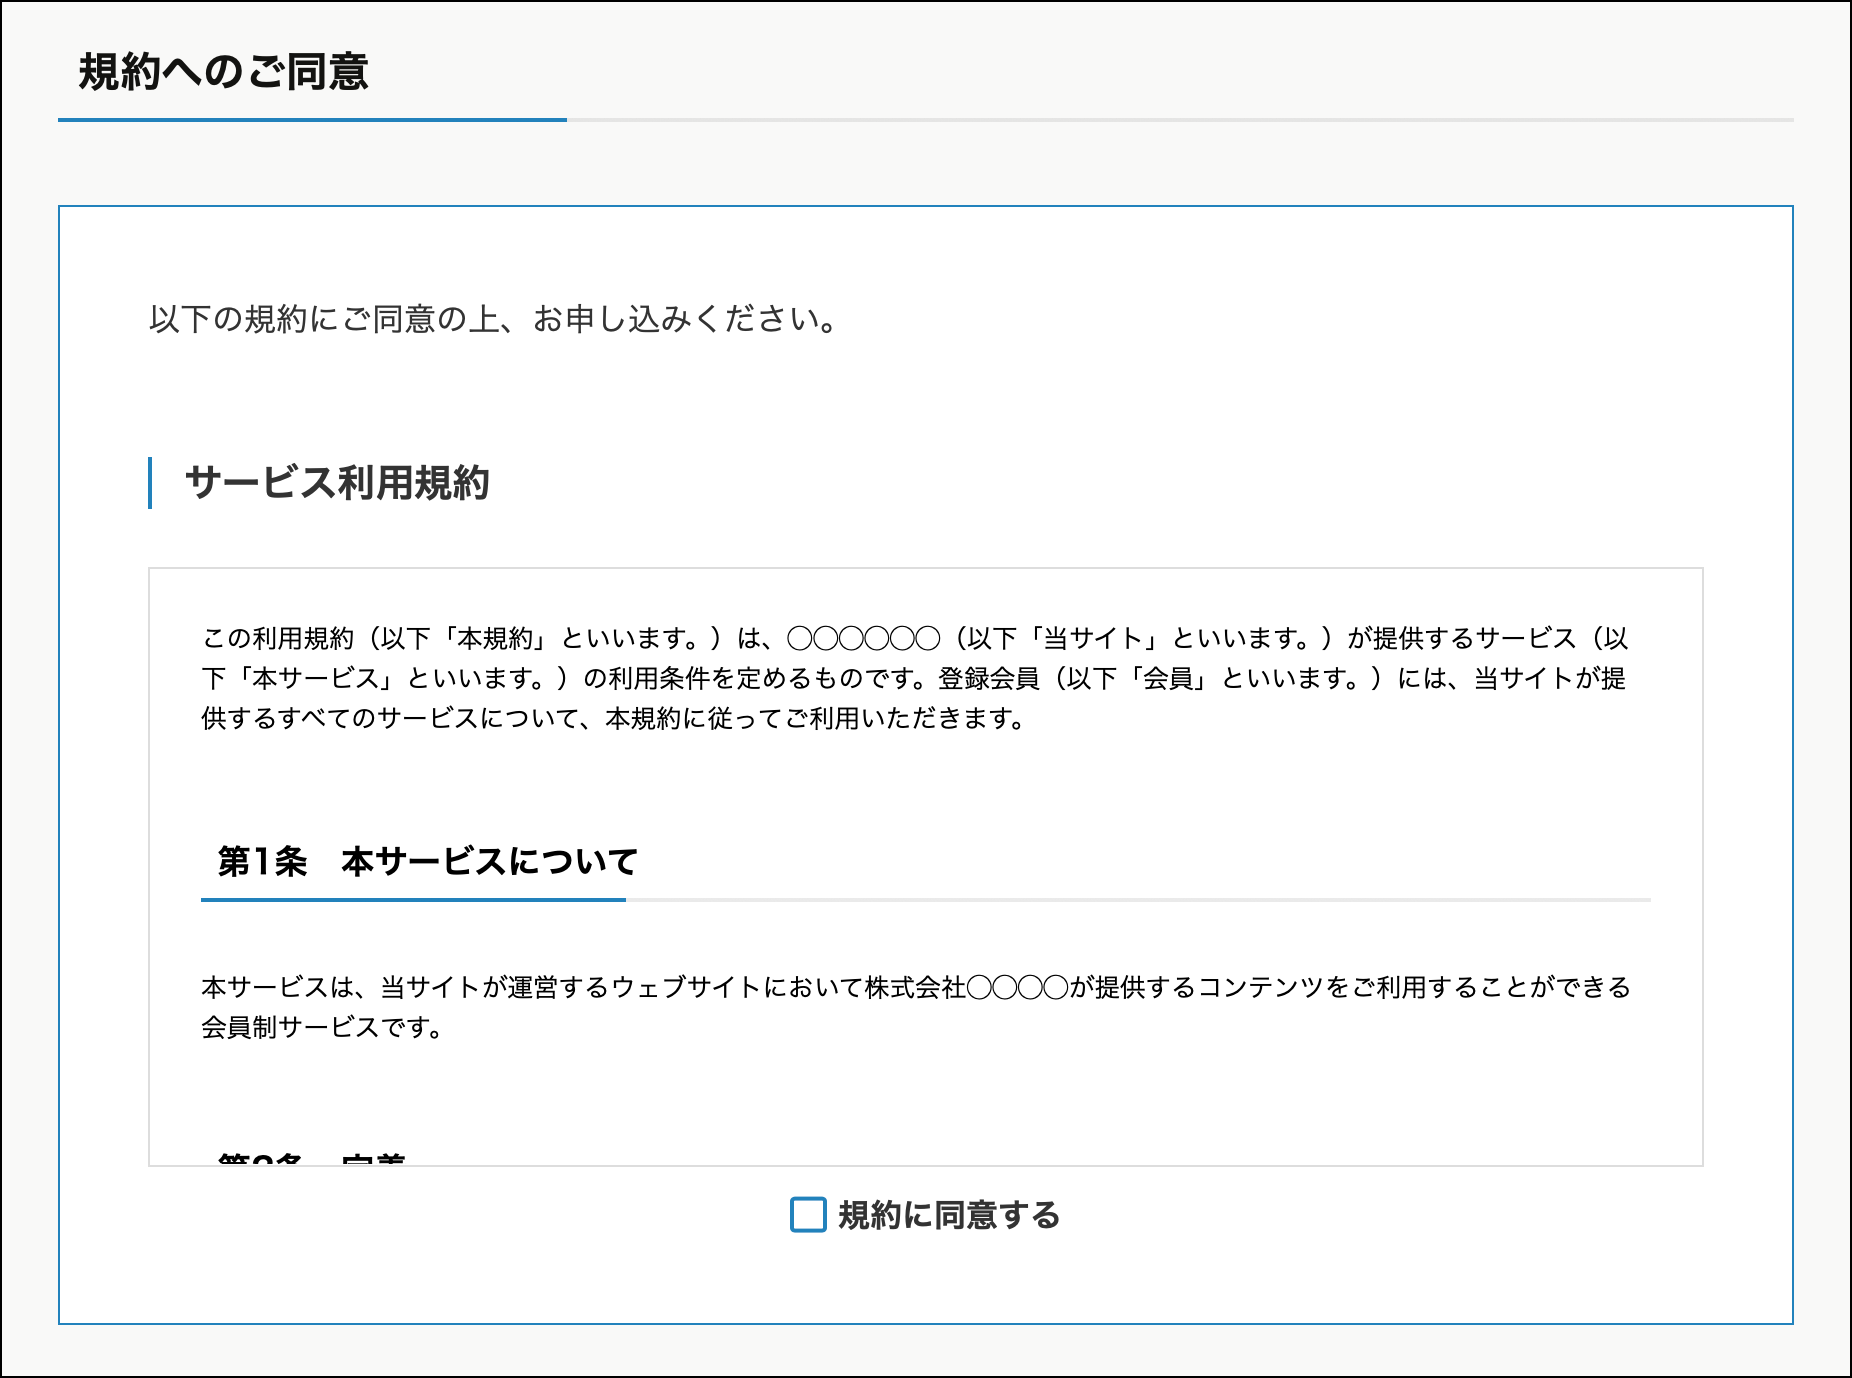Click the blue underline below 第1条 heading
1852x1378 pixels.
(x=412, y=900)
